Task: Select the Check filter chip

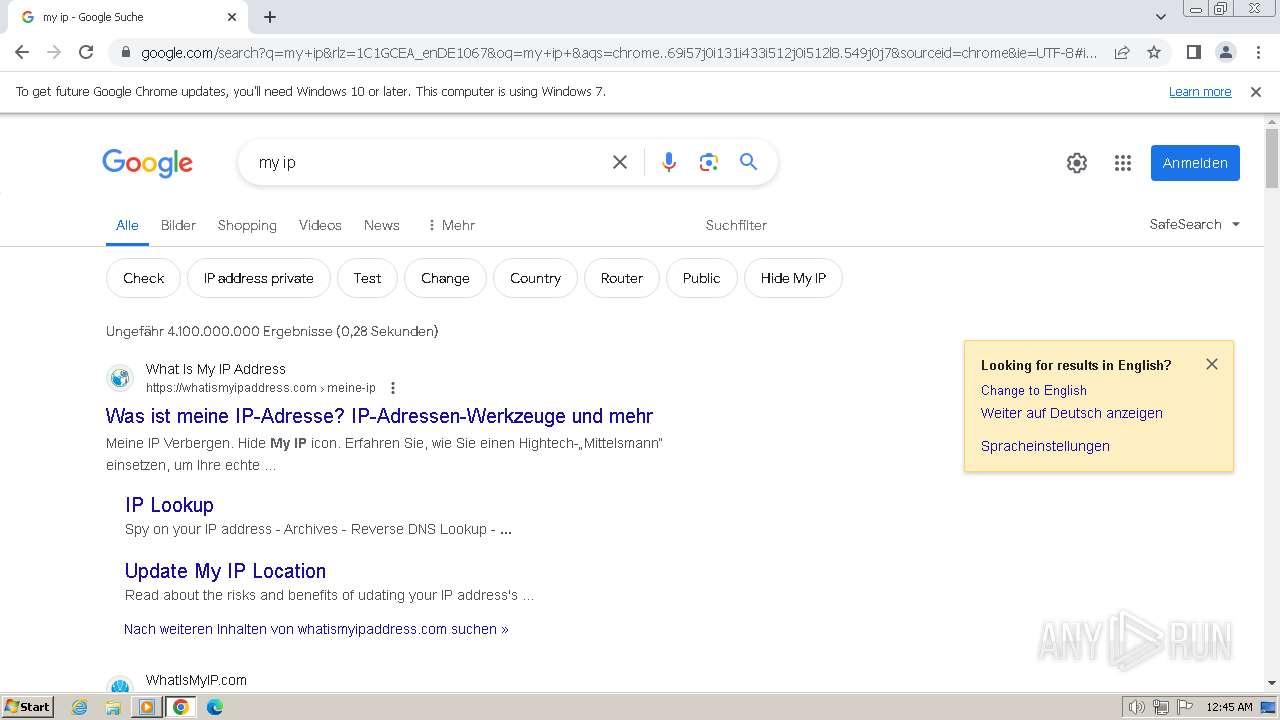Action: [x=143, y=278]
